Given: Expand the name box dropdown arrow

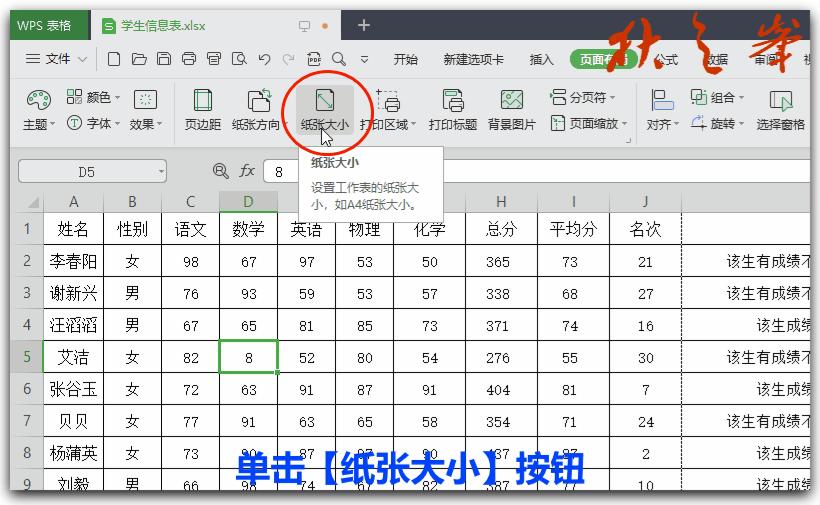Looking at the screenshot, I should pos(162,171).
